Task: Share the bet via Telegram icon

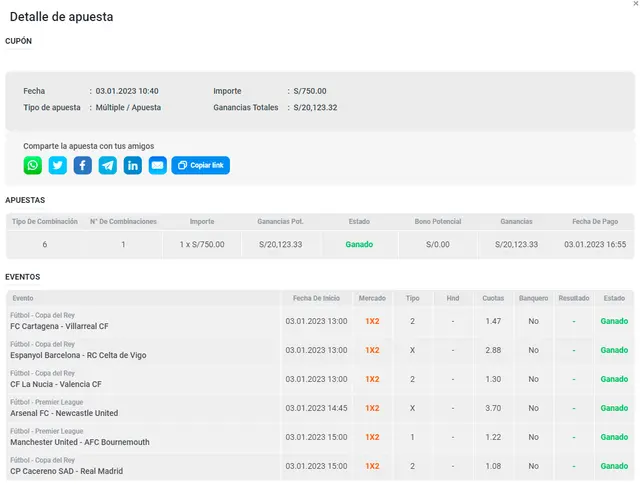Action: (x=108, y=165)
